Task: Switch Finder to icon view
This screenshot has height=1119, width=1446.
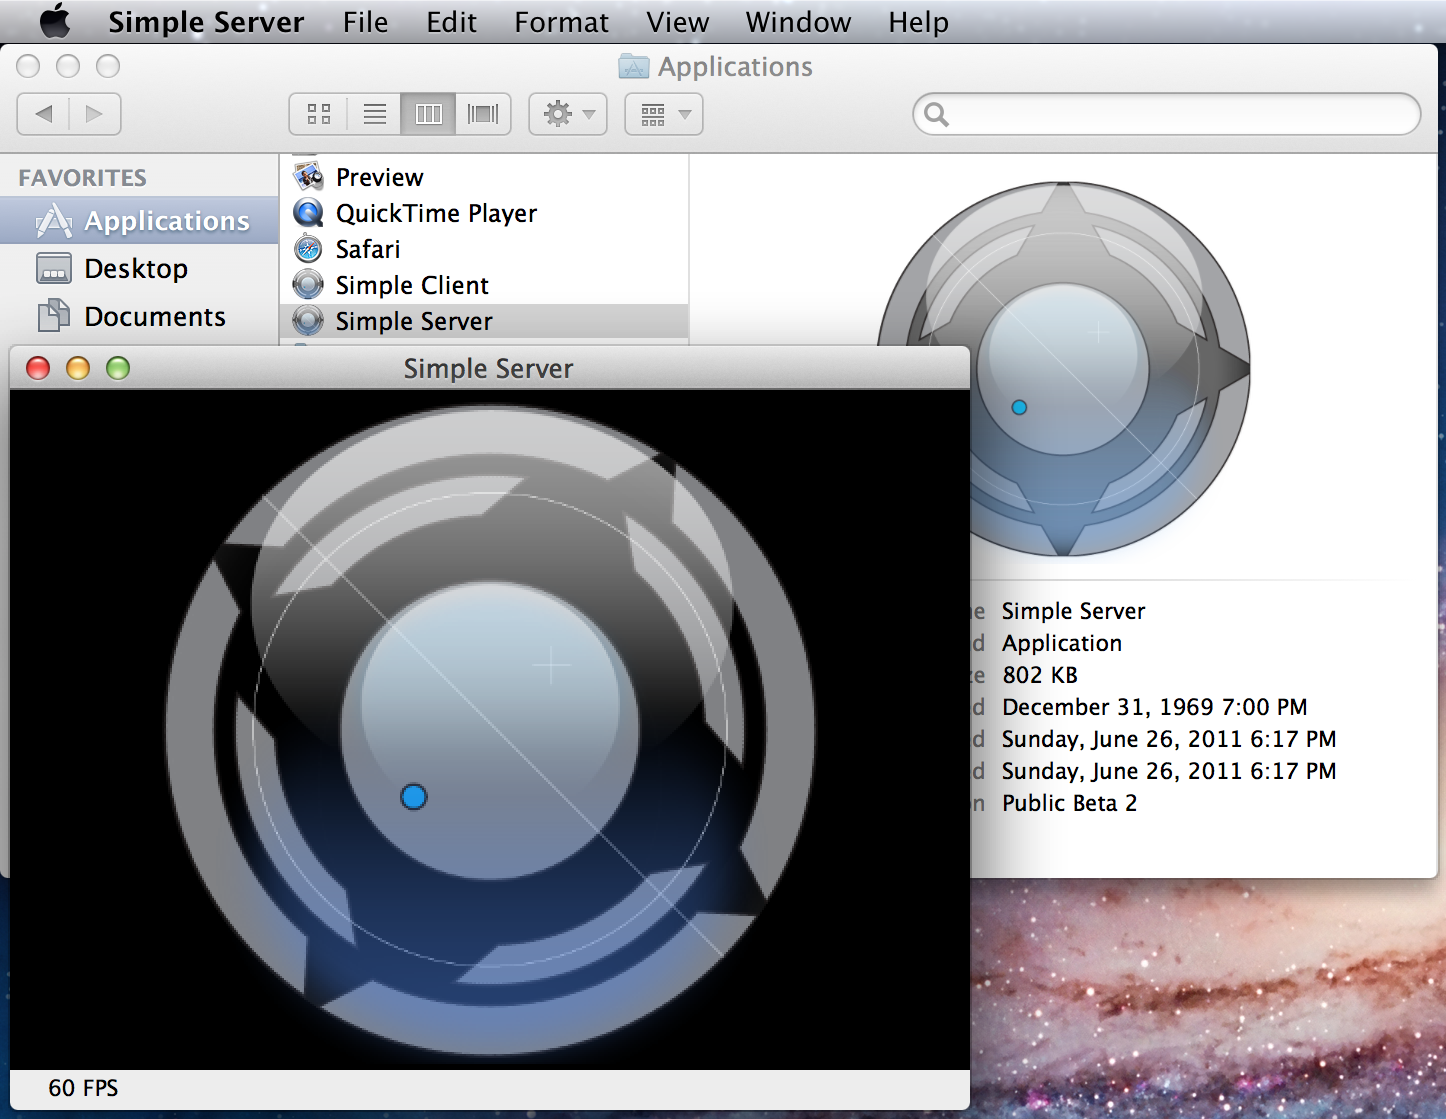Action: 319,114
